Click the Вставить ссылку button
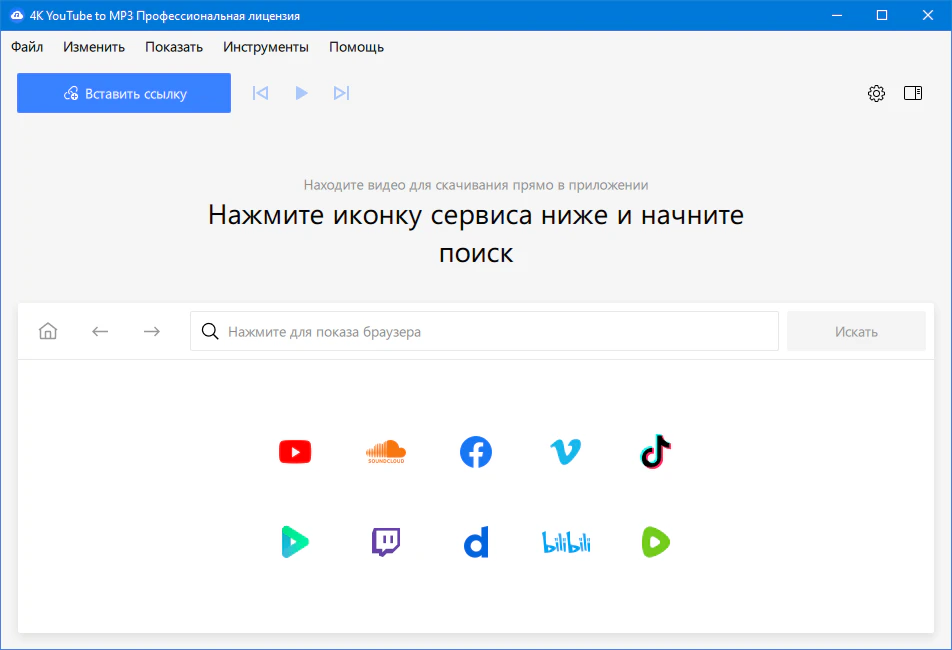 click(x=123, y=93)
